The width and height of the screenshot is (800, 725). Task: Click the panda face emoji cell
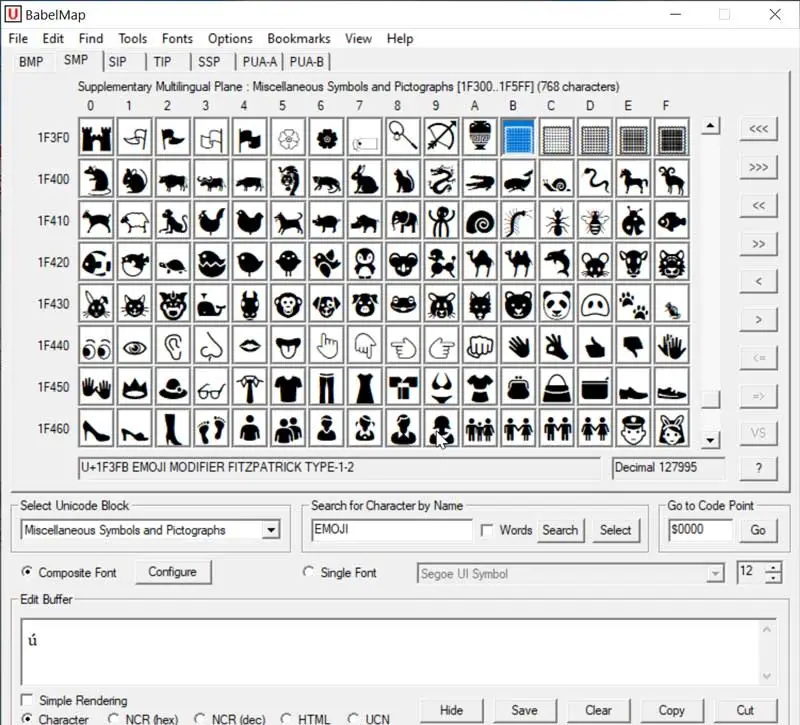tap(556, 304)
